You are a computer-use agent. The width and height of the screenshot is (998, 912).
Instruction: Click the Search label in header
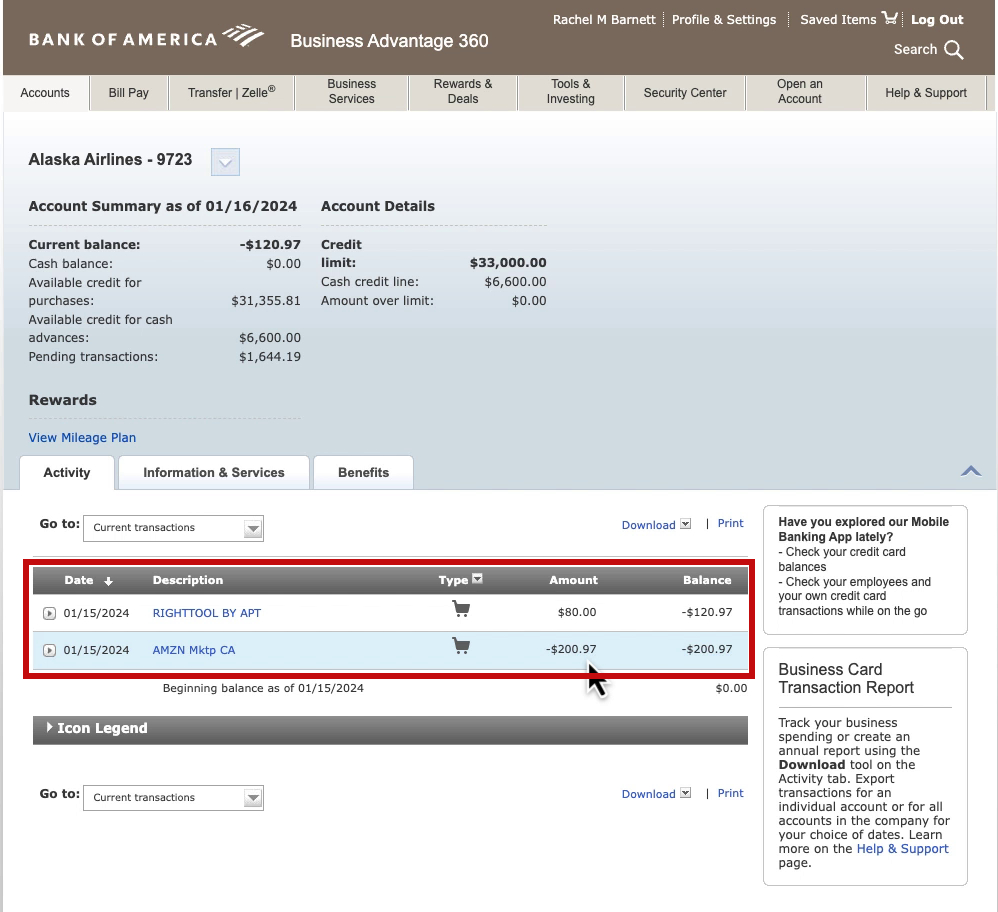point(915,50)
